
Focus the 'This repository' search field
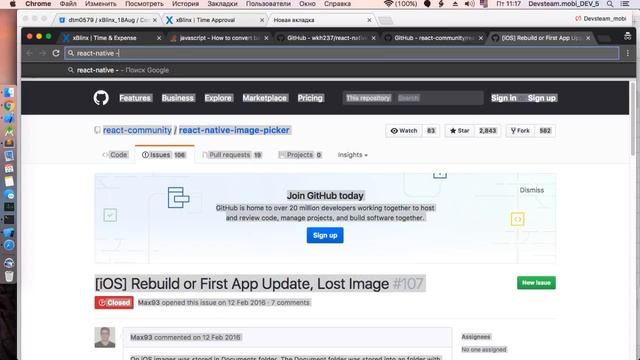[x=413, y=98]
